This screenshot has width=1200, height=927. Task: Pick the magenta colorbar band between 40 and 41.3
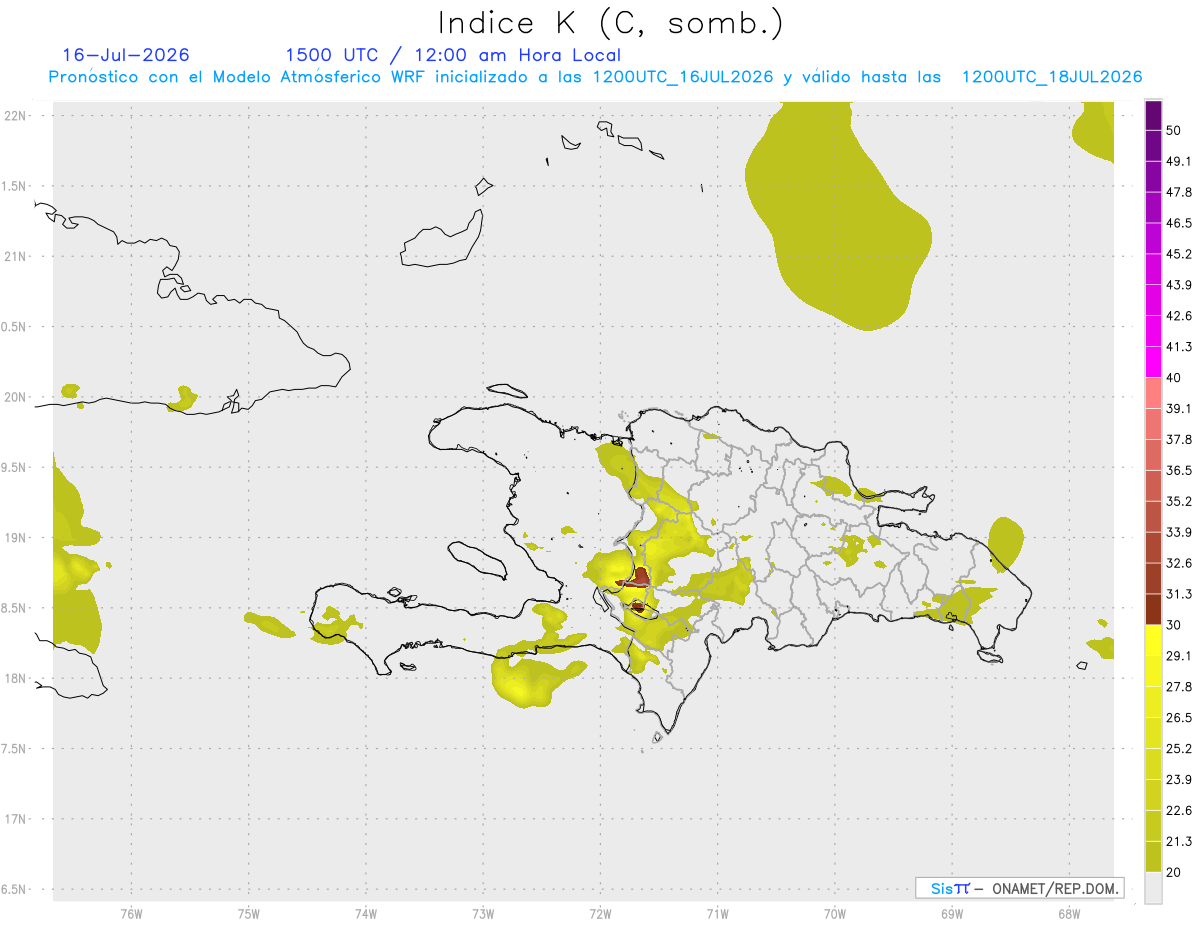[x=1153, y=362]
